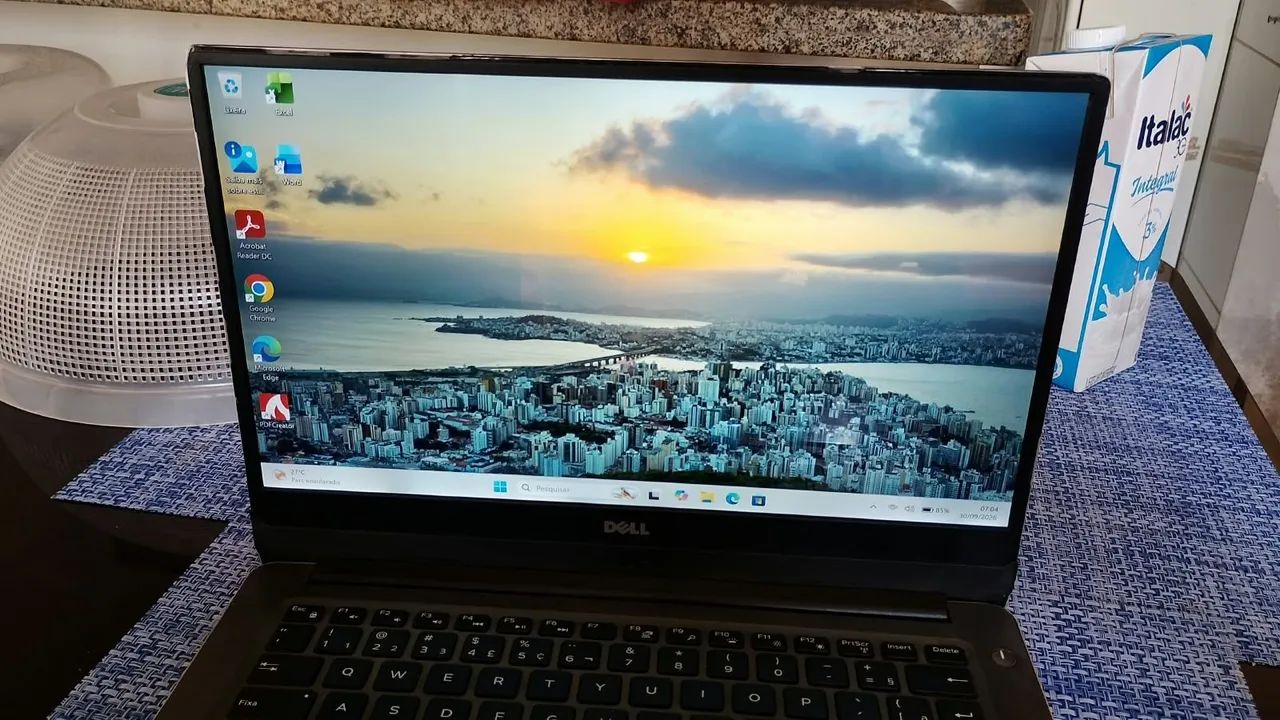1280x720 pixels.
Task: Open Task View from the taskbar
Action: [x=654, y=494]
